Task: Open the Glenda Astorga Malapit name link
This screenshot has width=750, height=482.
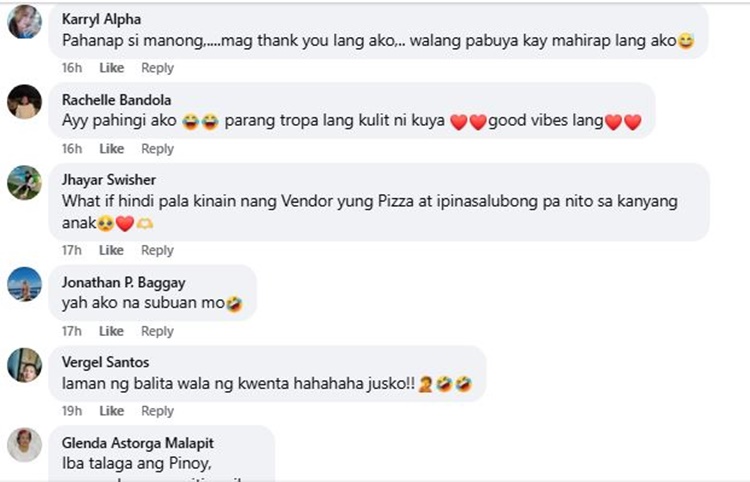Action: (x=138, y=443)
